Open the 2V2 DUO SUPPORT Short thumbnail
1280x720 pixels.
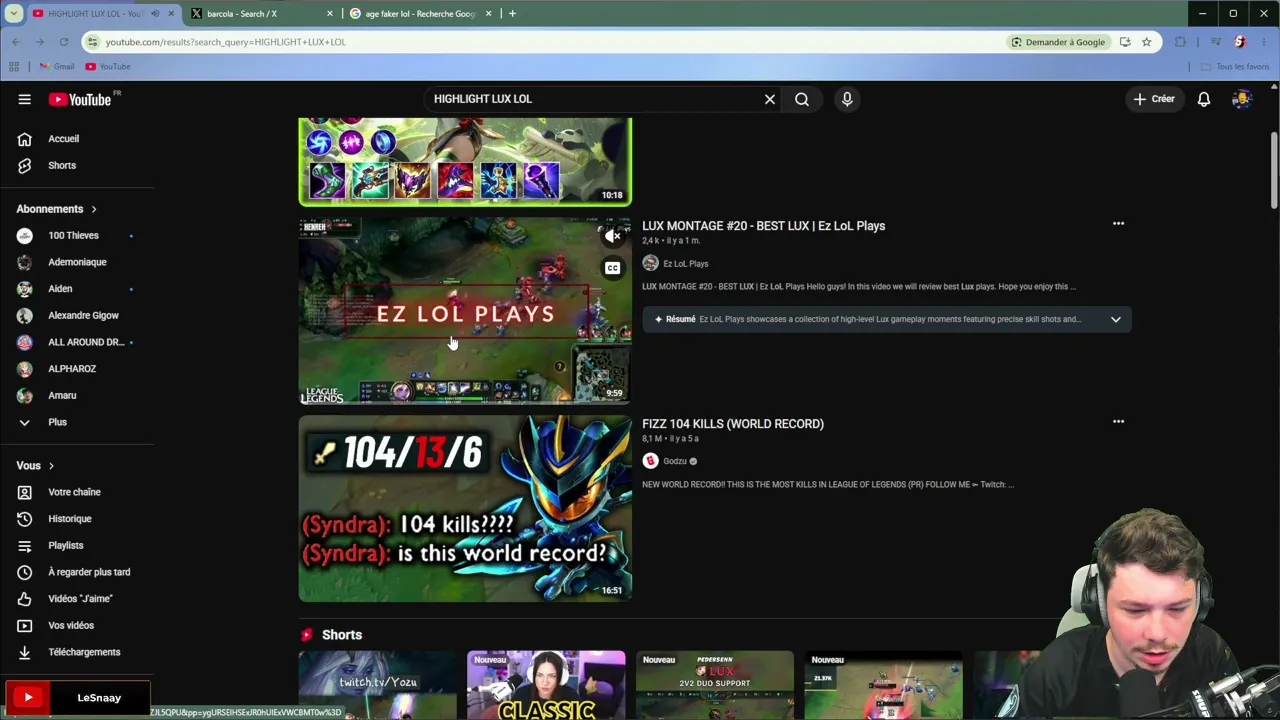pos(715,685)
